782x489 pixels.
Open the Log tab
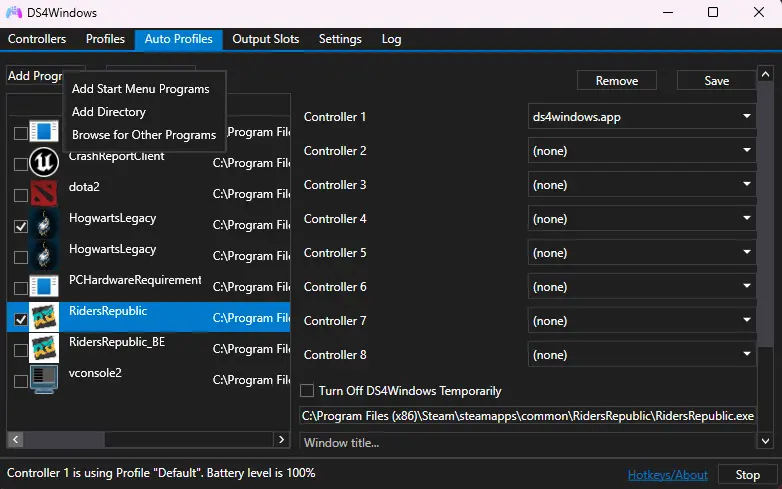391,39
